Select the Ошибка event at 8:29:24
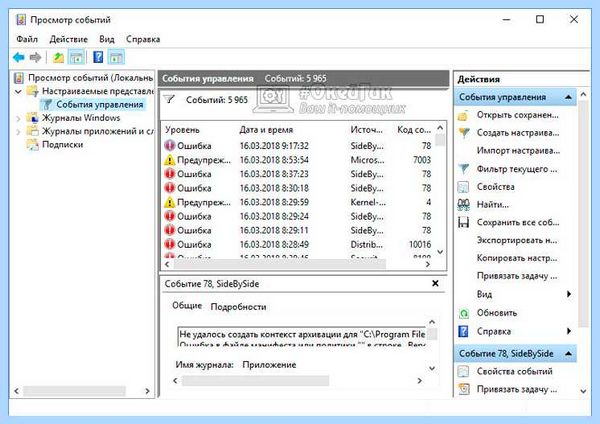The image size is (600, 424). coord(298,216)
